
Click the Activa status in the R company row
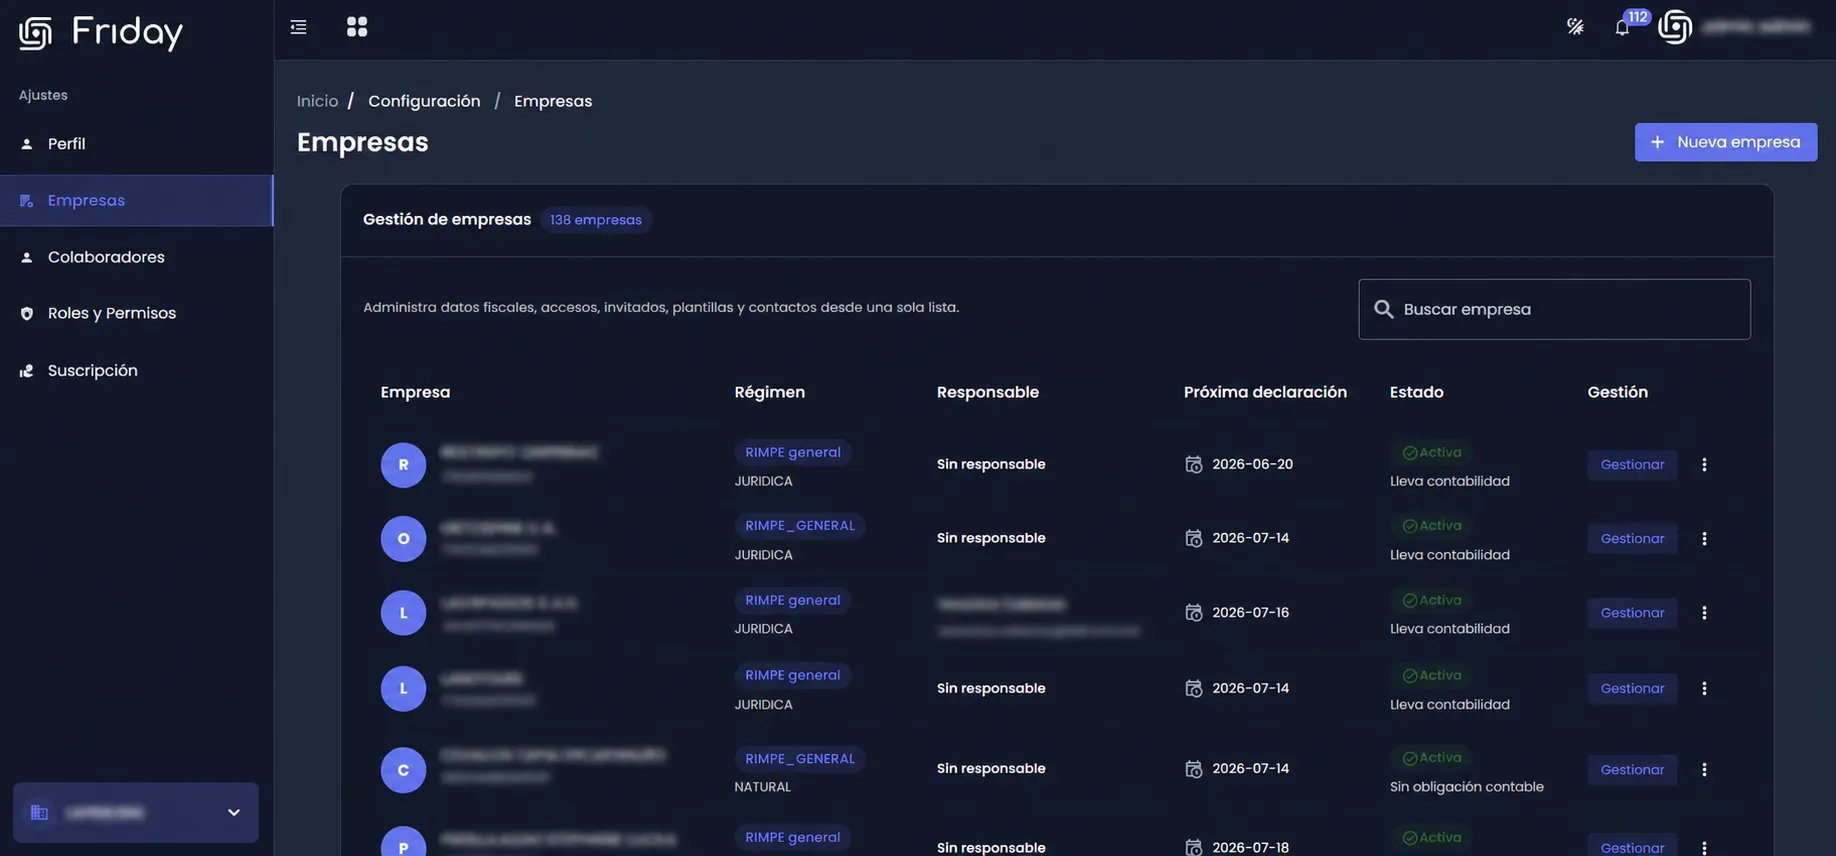point(1432,453)
